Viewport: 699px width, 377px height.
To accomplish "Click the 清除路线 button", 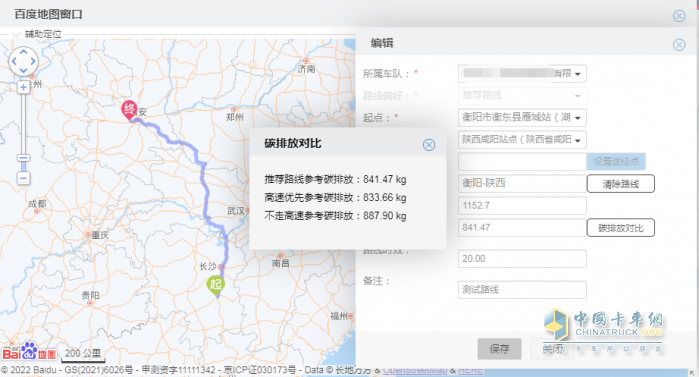I will coord(621,184).
